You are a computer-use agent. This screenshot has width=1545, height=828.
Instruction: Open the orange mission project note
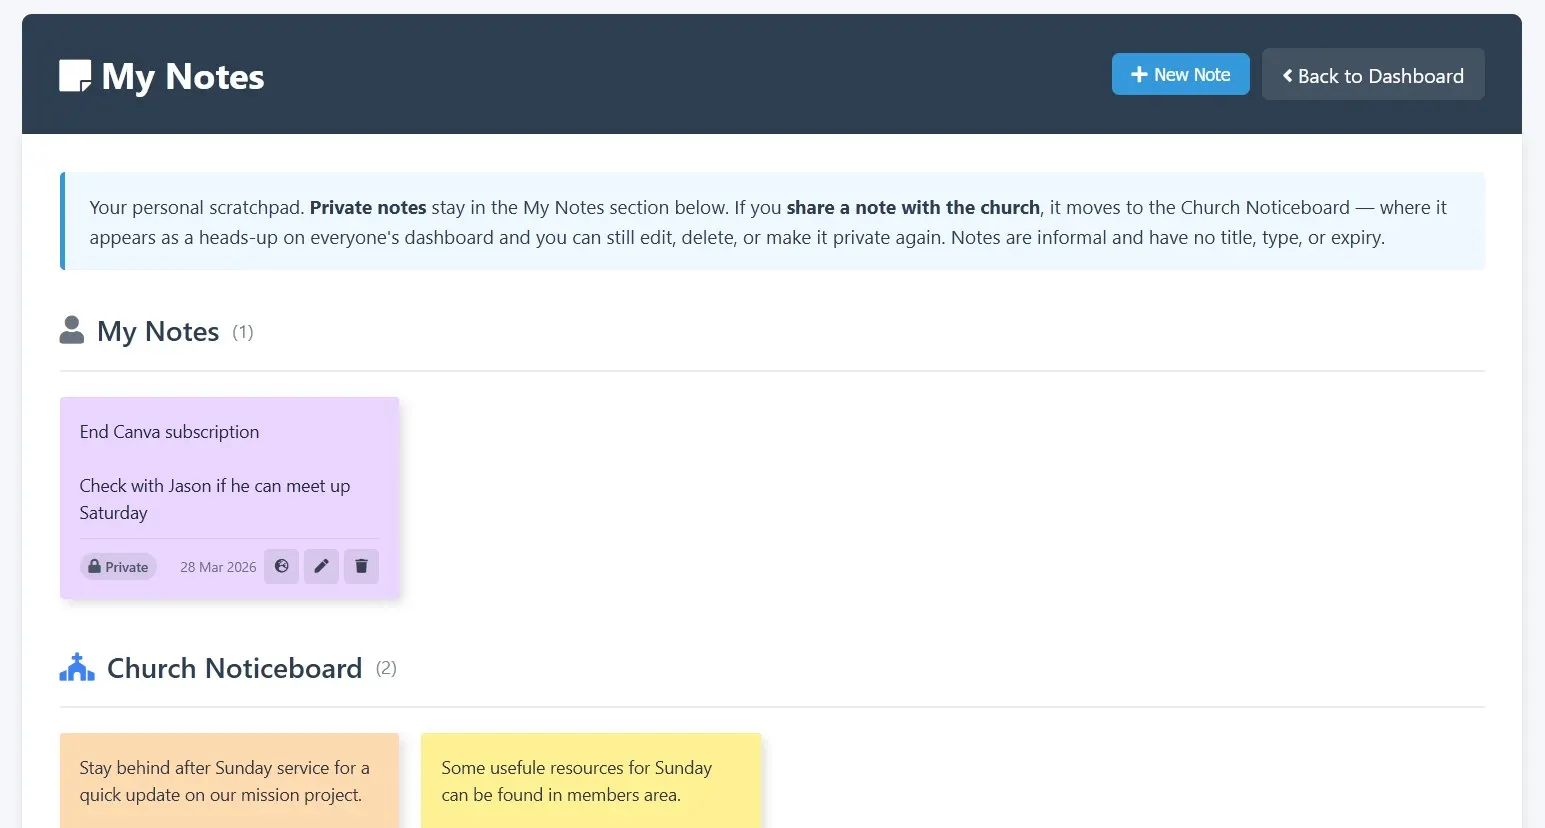(230, 780)
